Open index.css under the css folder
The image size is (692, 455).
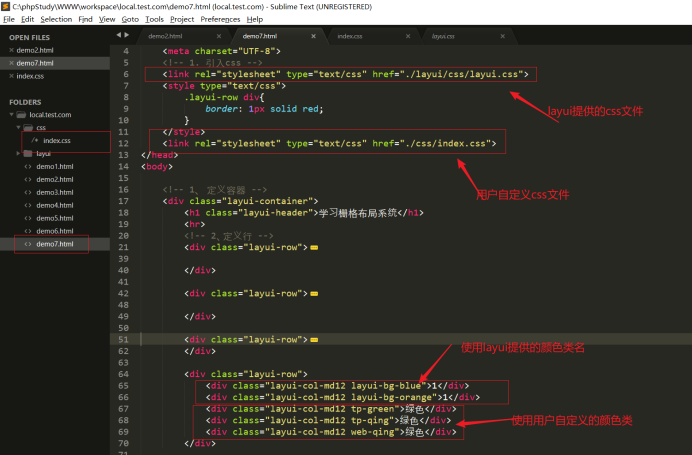coord(56,141)
